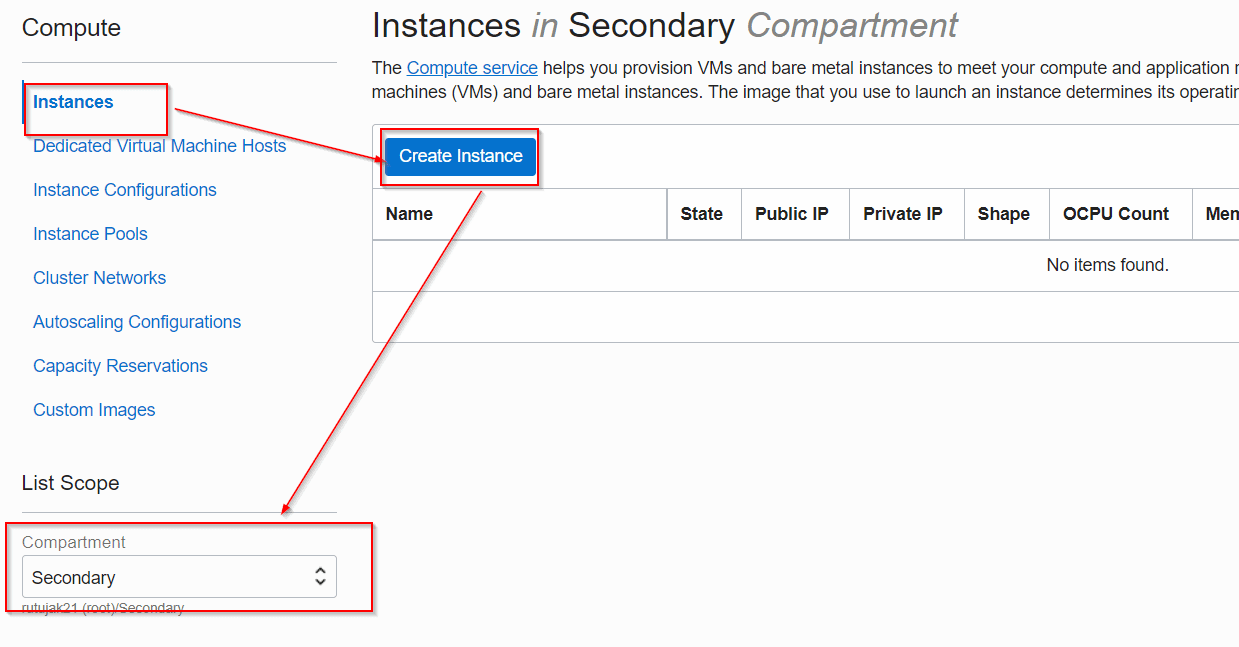Click the Compute sidebar heading
The height and width of the screenshot is (647, 1239).
71,28
